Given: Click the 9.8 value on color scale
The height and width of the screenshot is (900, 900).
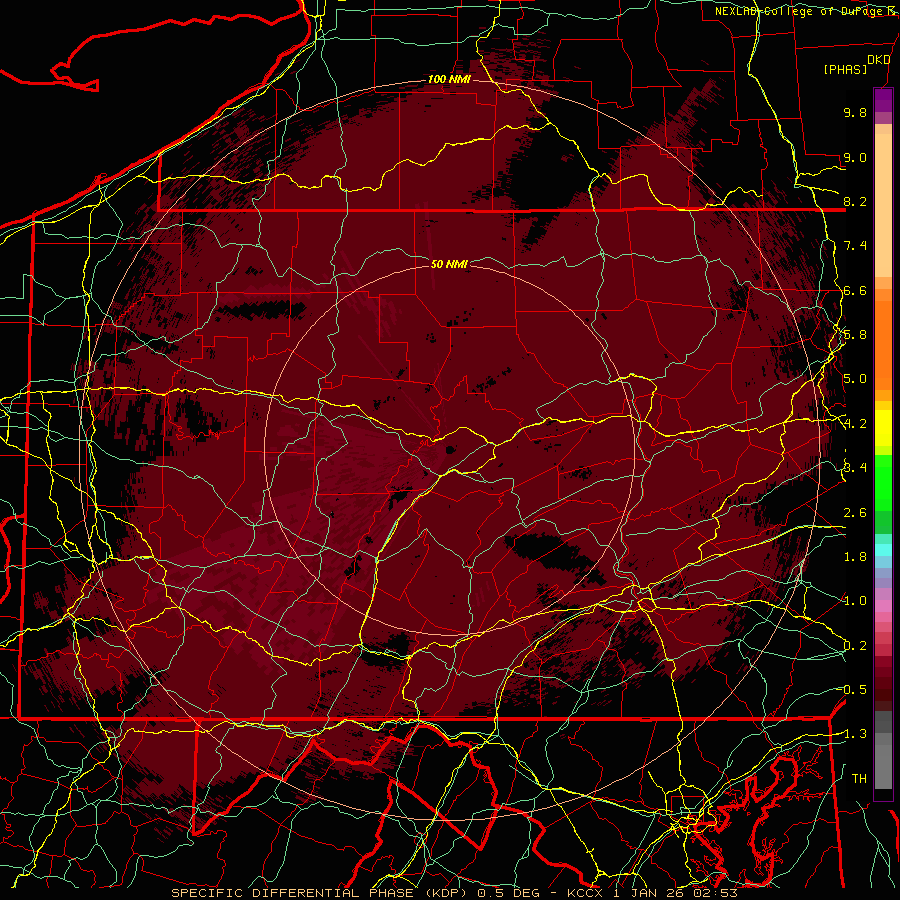Looking at the screenshot, I should pyautogui.click(x=855, y=112).
